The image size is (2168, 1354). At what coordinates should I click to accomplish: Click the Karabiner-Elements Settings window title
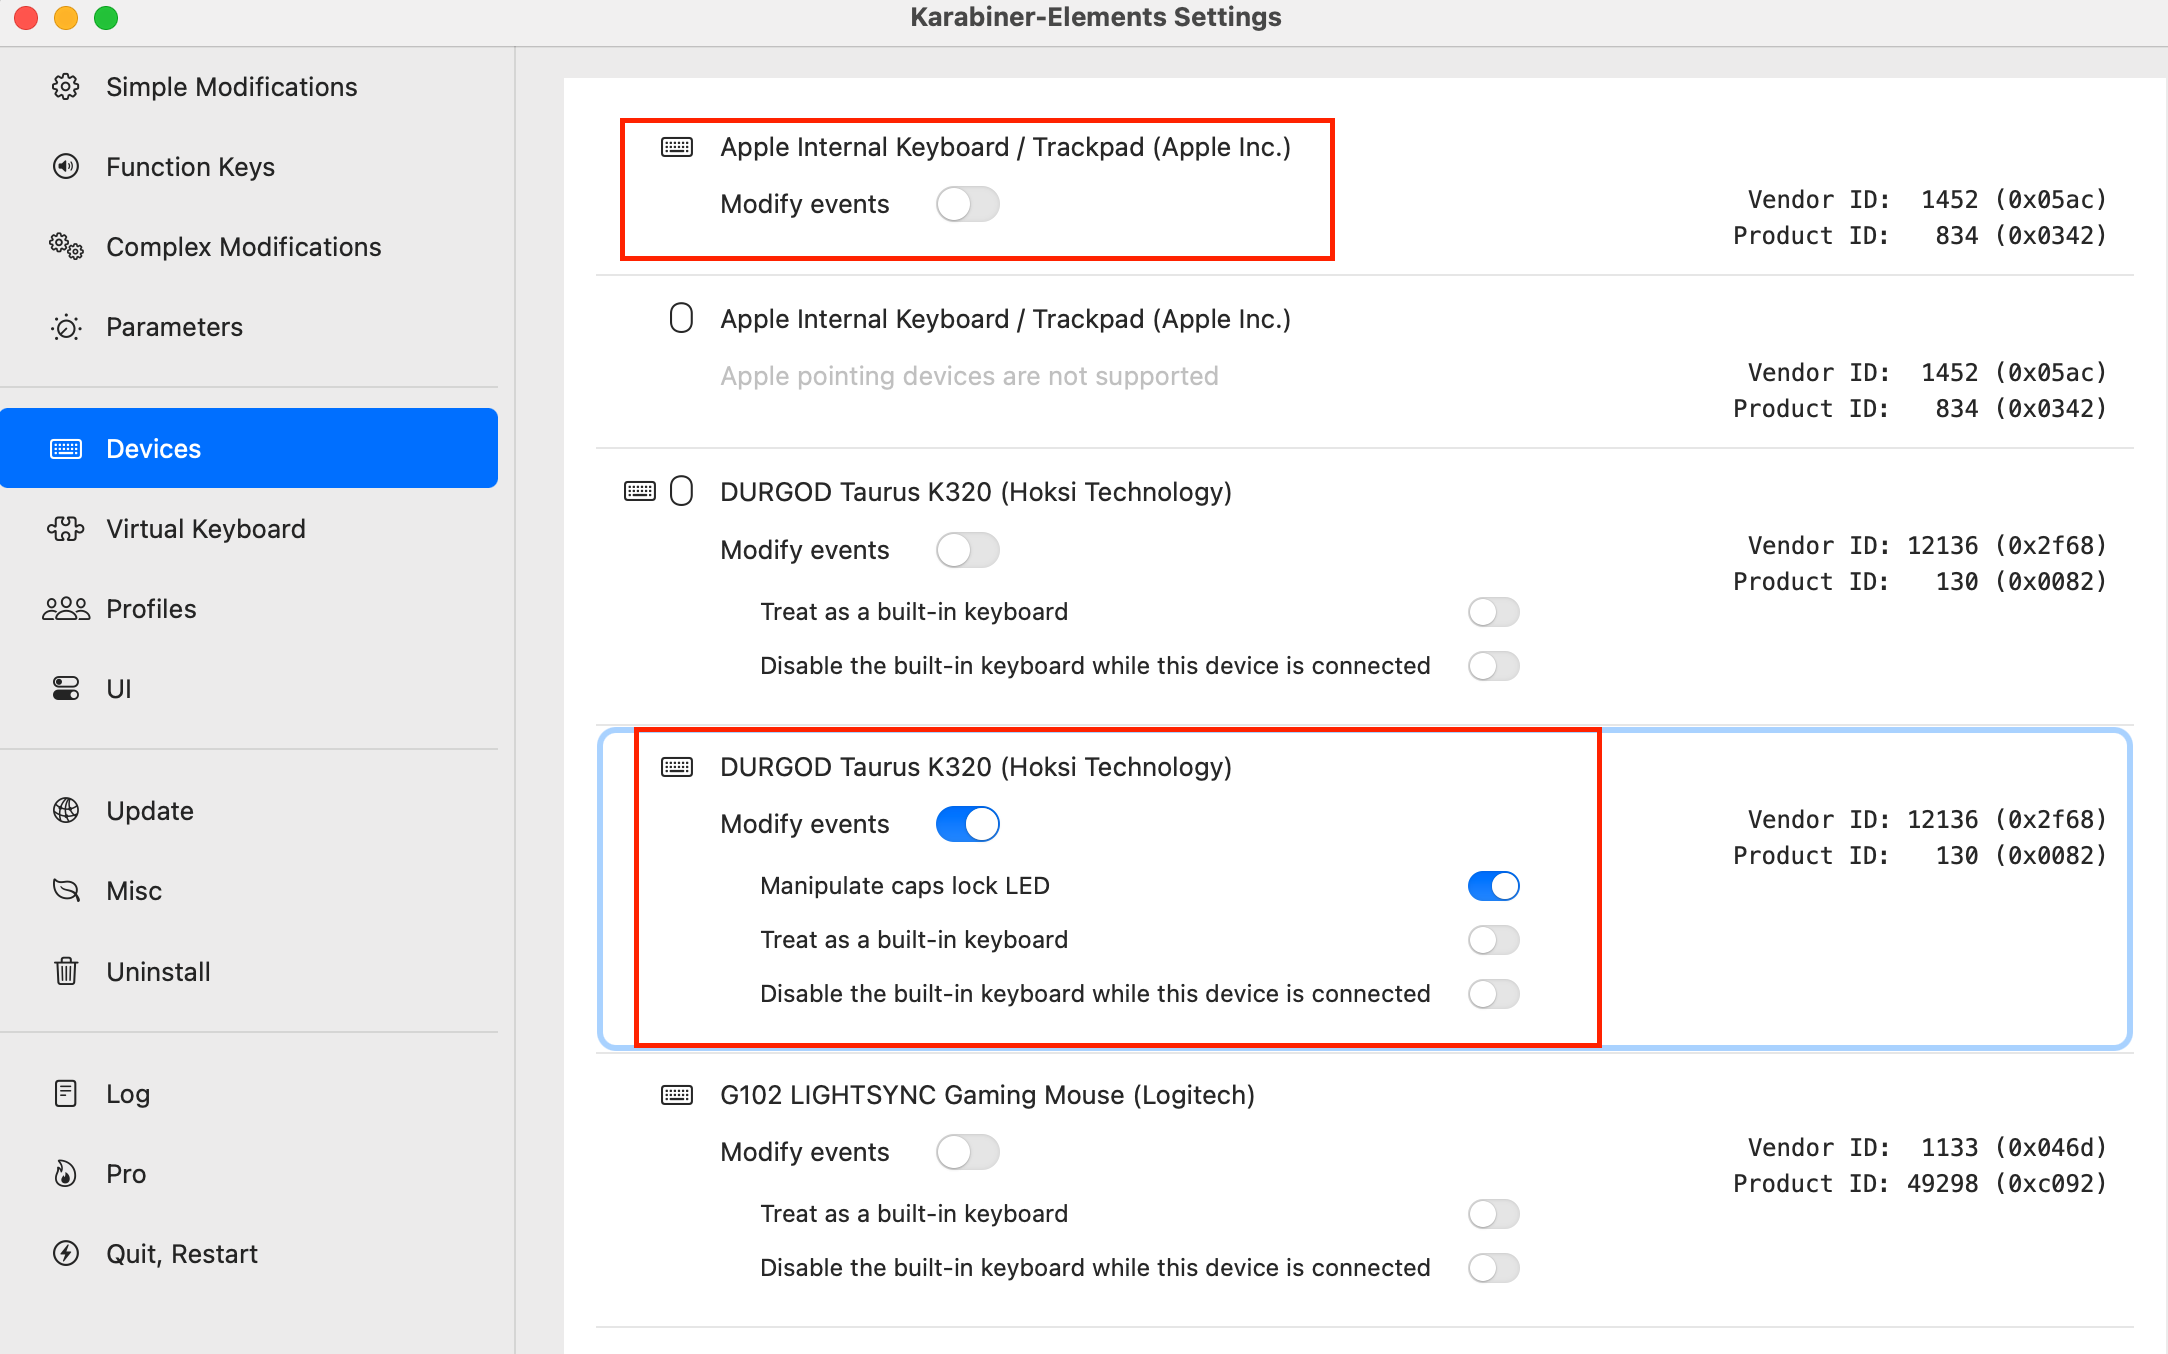point(1095,17)
